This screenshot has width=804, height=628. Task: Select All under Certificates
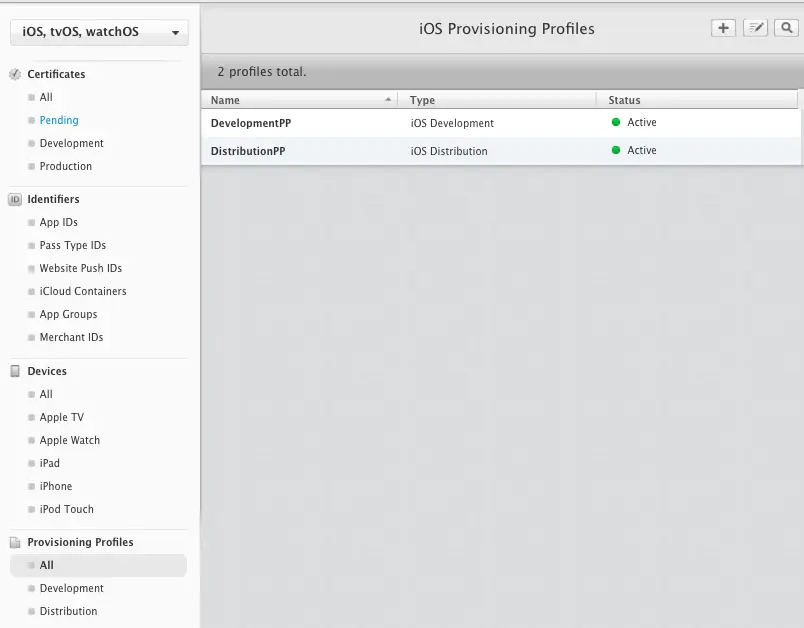[46, 97]
